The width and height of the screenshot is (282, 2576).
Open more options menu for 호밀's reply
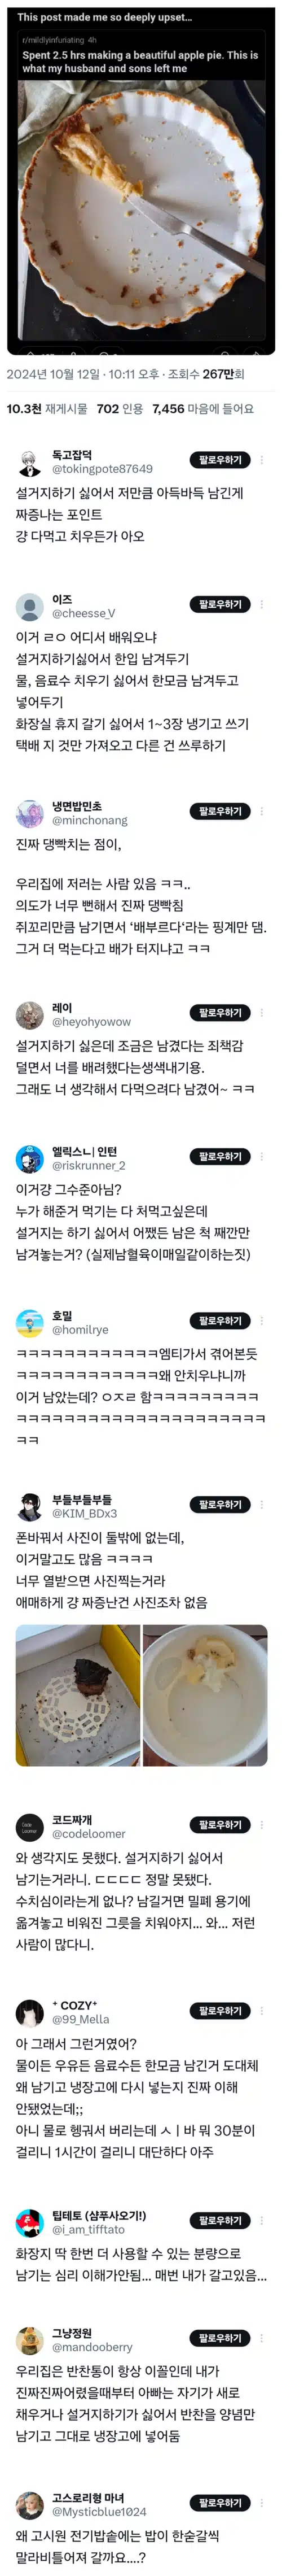(262, 1321)
